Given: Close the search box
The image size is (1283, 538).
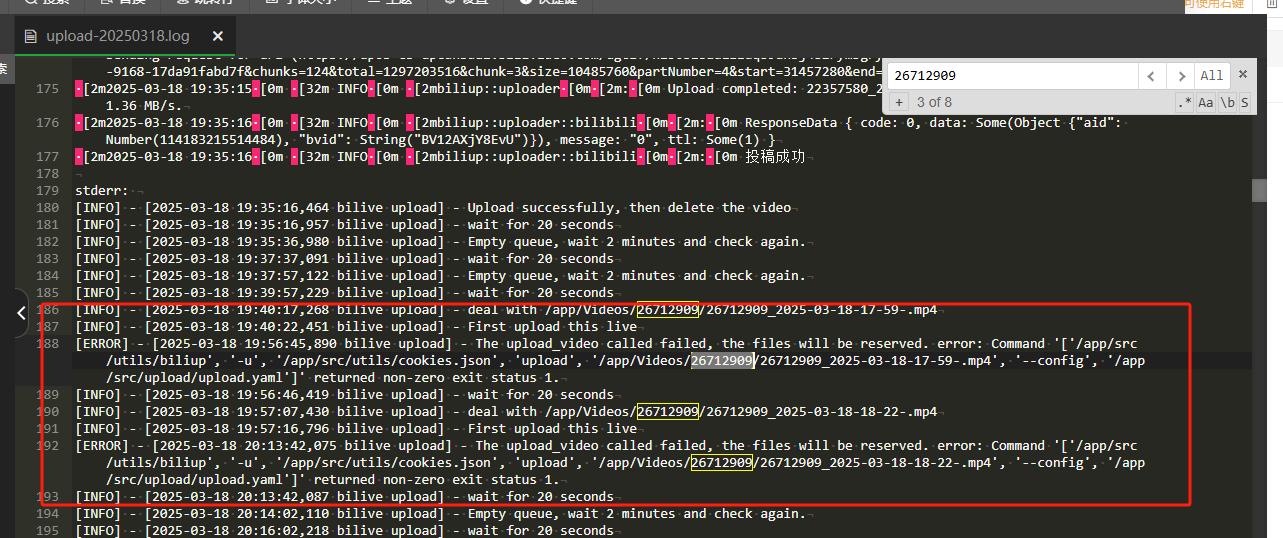Looking at the screenshot, I should coord(1242,74).
